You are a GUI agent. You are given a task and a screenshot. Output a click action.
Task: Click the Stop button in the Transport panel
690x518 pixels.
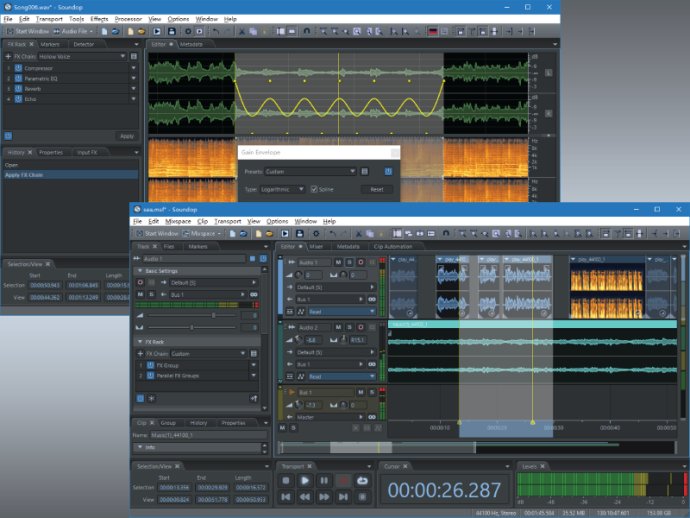point(286,481)
